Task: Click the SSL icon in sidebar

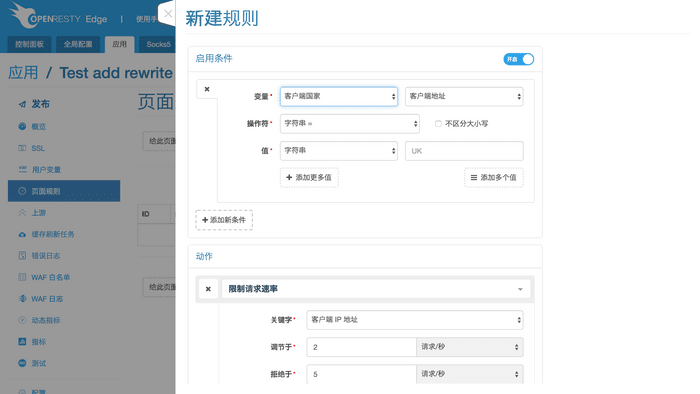Action: tap(22, 148)
